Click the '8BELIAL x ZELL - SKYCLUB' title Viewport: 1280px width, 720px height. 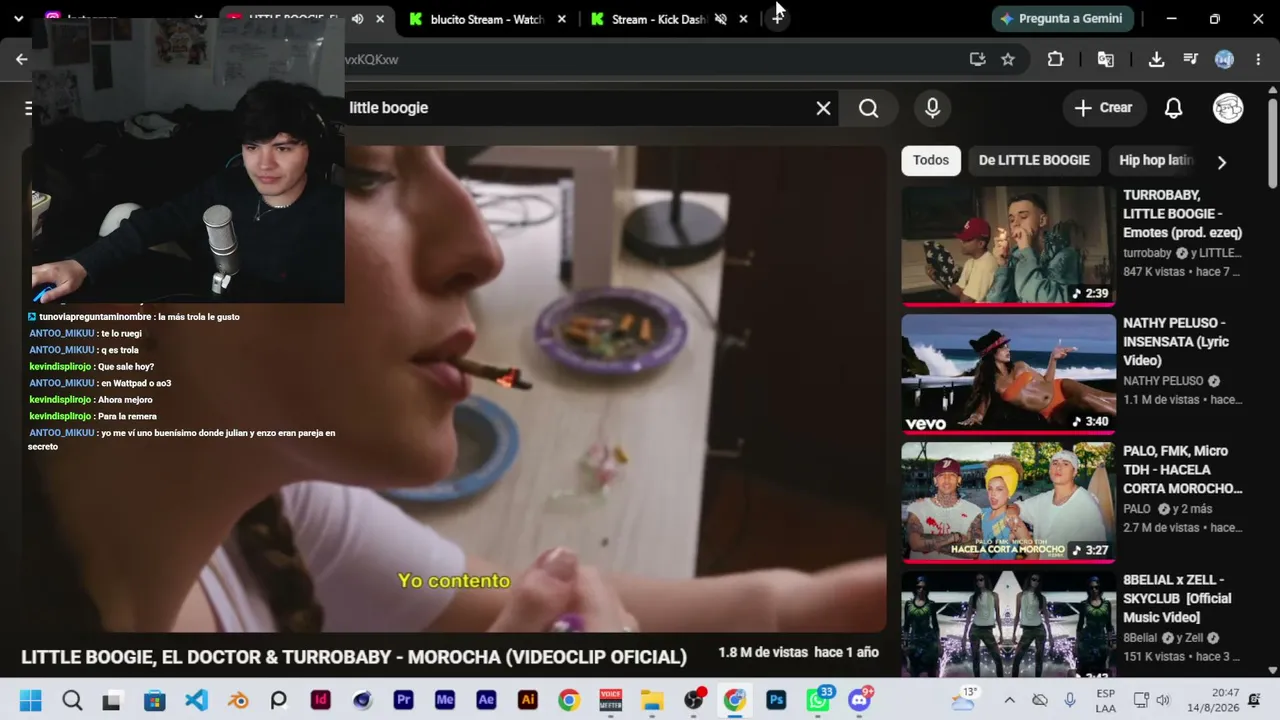(1177, 598)
